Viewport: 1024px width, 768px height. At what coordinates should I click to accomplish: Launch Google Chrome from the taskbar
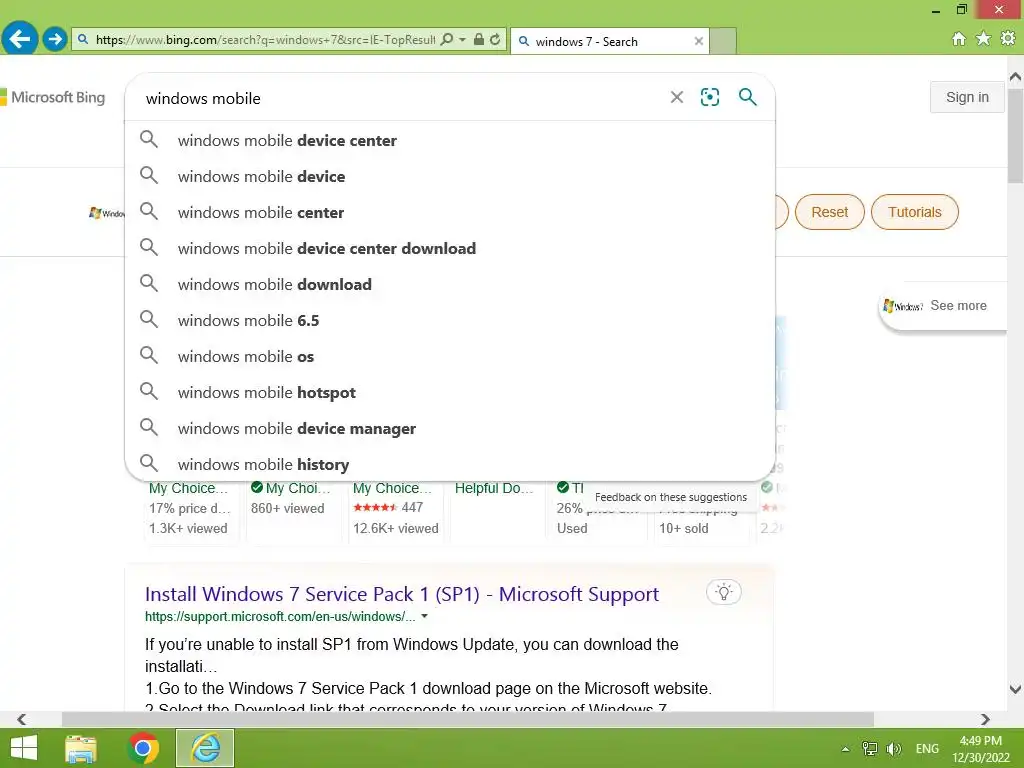(143, 748)
